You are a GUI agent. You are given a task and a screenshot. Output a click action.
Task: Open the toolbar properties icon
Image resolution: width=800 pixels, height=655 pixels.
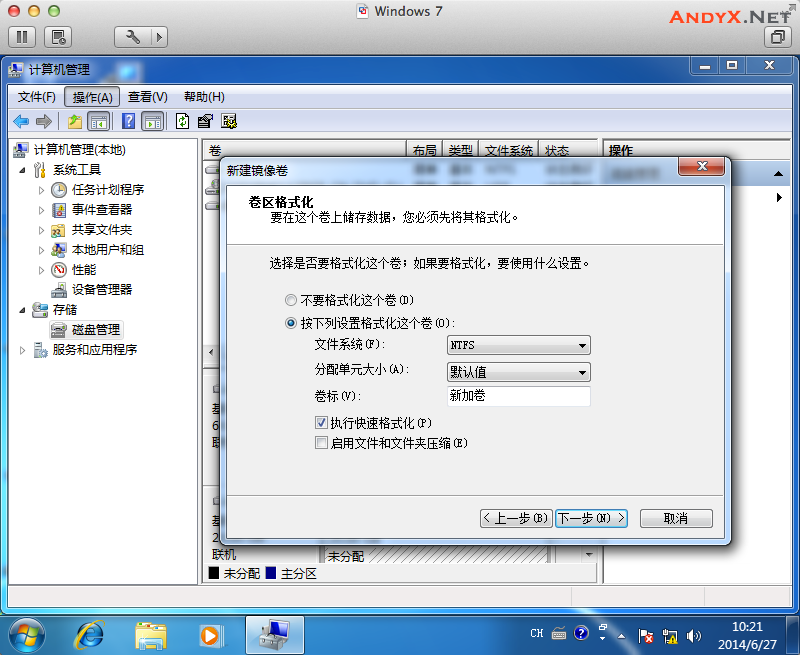tap(205, 121)
